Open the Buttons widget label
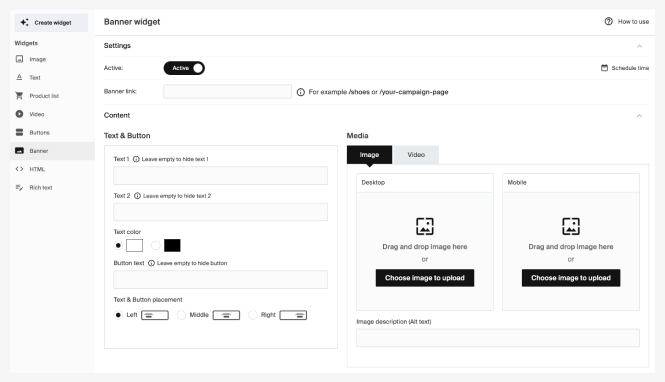The image size is (665, 382). pos(39,133)
